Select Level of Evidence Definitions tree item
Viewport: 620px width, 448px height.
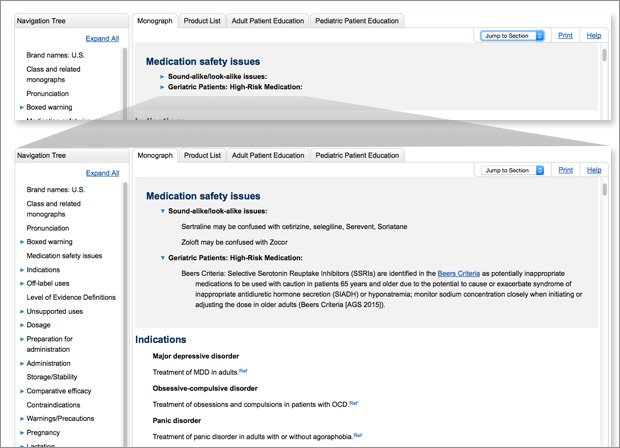pos(70,297)
